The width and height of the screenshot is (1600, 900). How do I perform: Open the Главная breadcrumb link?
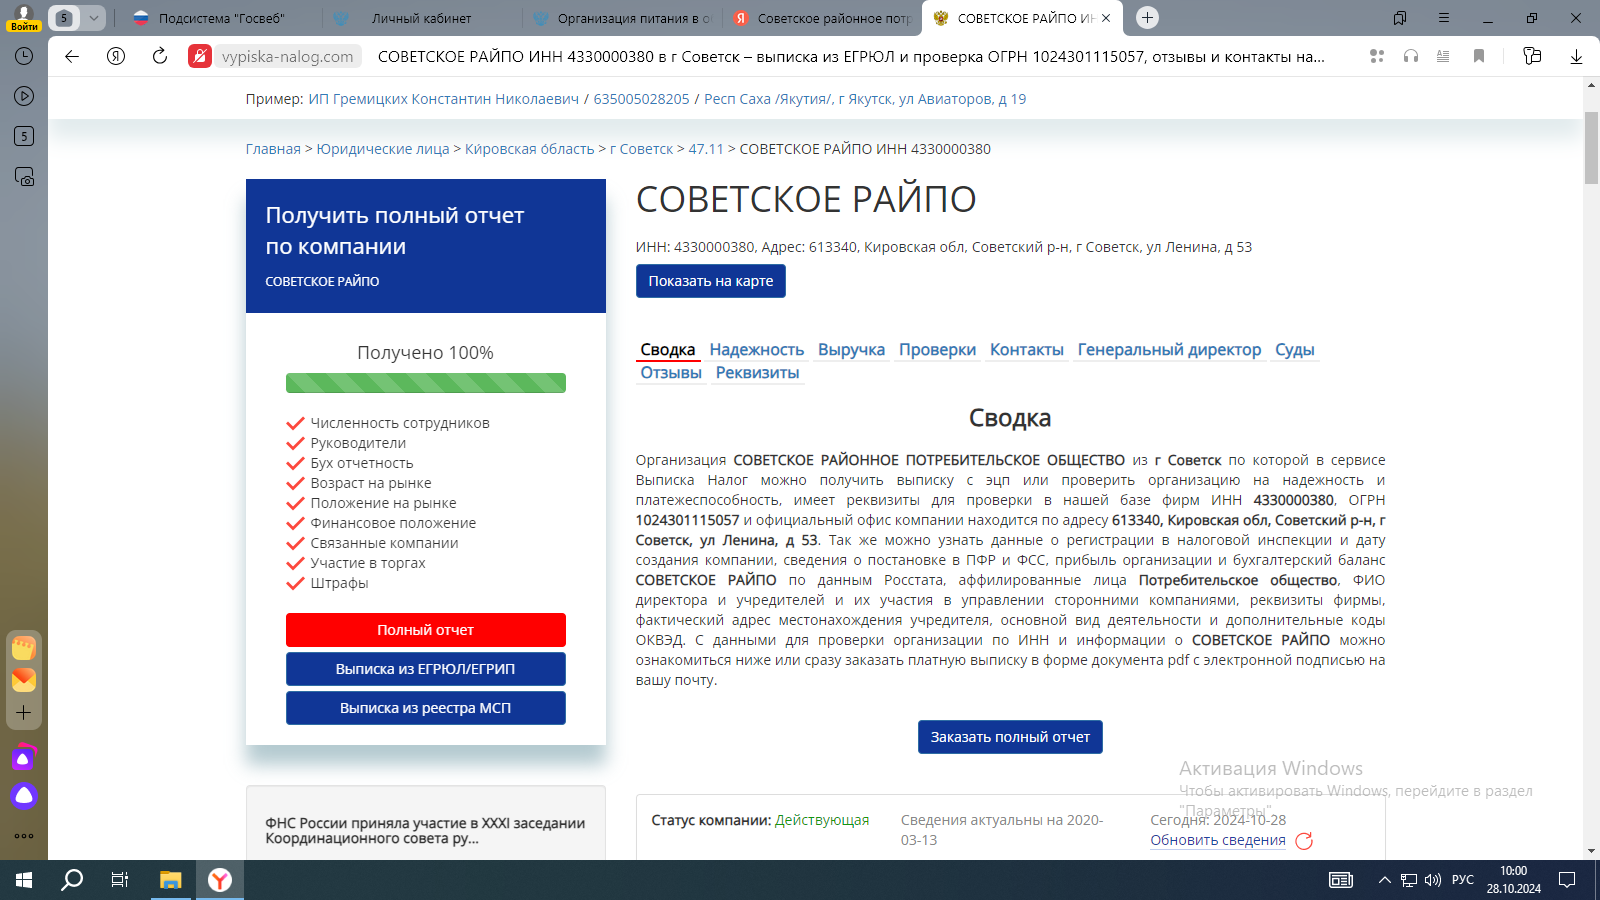[273, 149]
